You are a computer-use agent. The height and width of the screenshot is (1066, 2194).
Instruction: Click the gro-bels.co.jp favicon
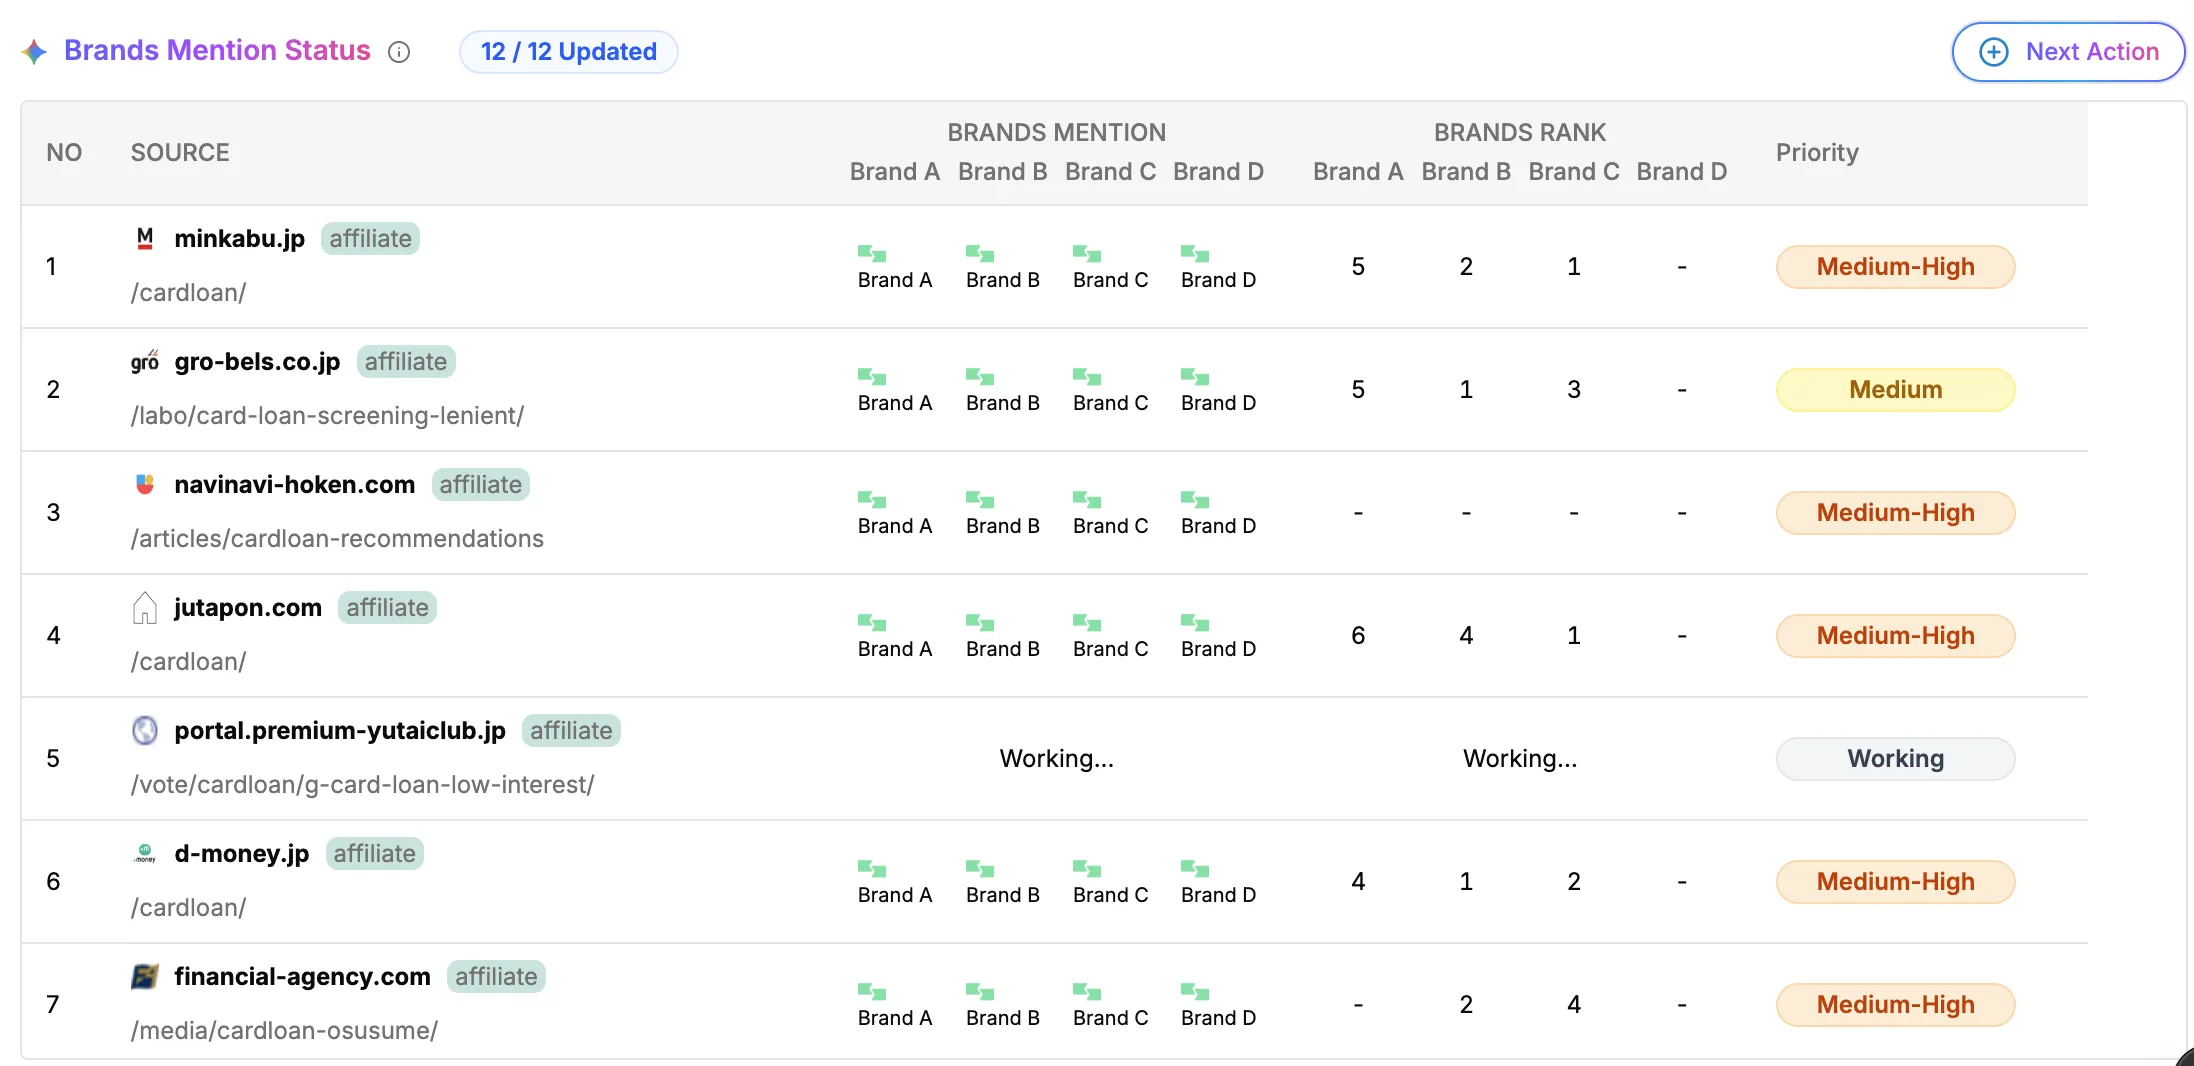coord(145,361)
